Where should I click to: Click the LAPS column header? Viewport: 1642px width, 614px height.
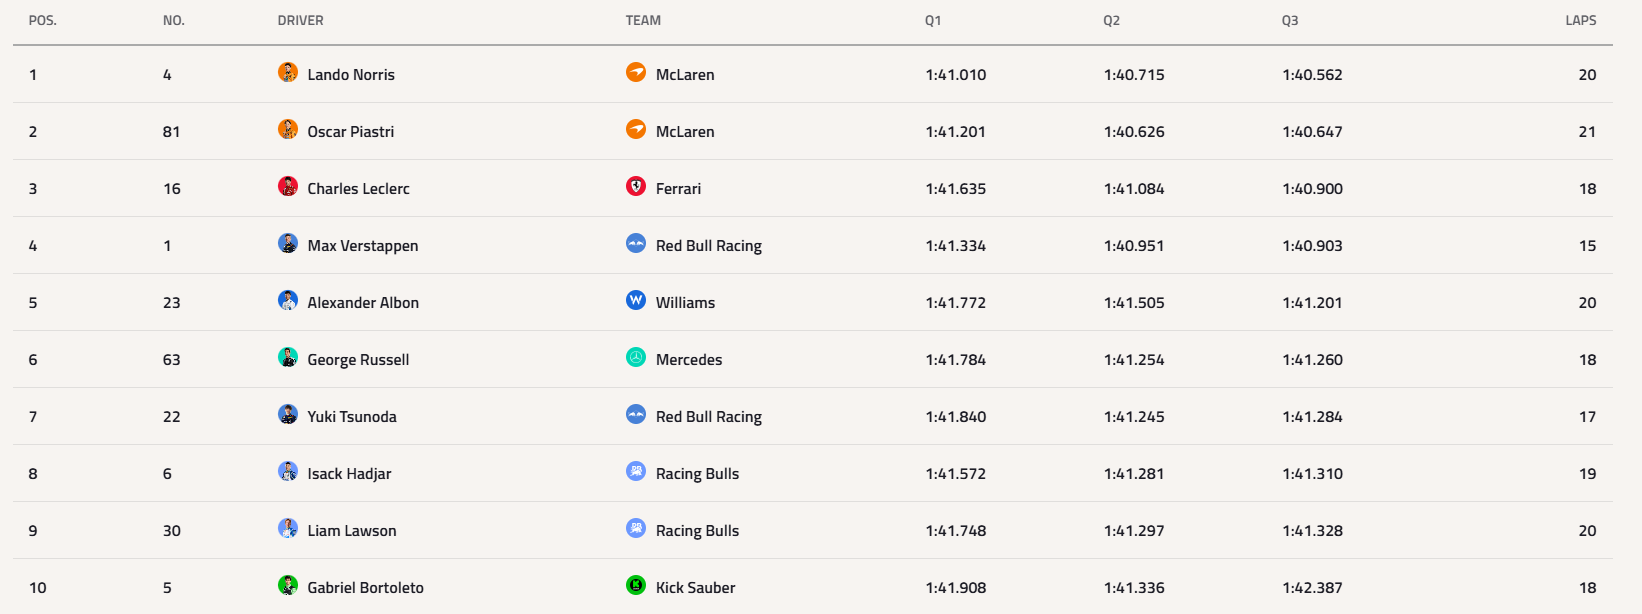[x=1580, y=21]
